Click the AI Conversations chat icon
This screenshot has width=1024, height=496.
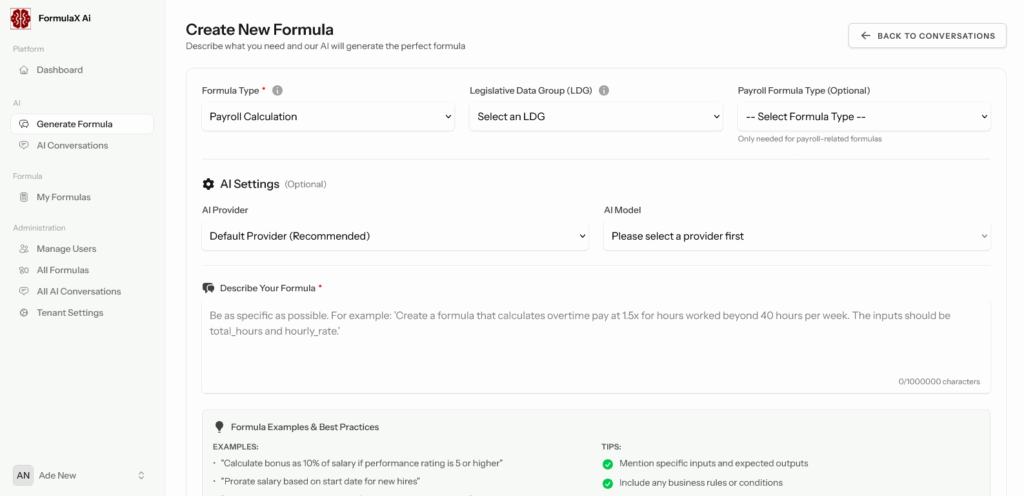pyautogui.click(x=24, y=146)
